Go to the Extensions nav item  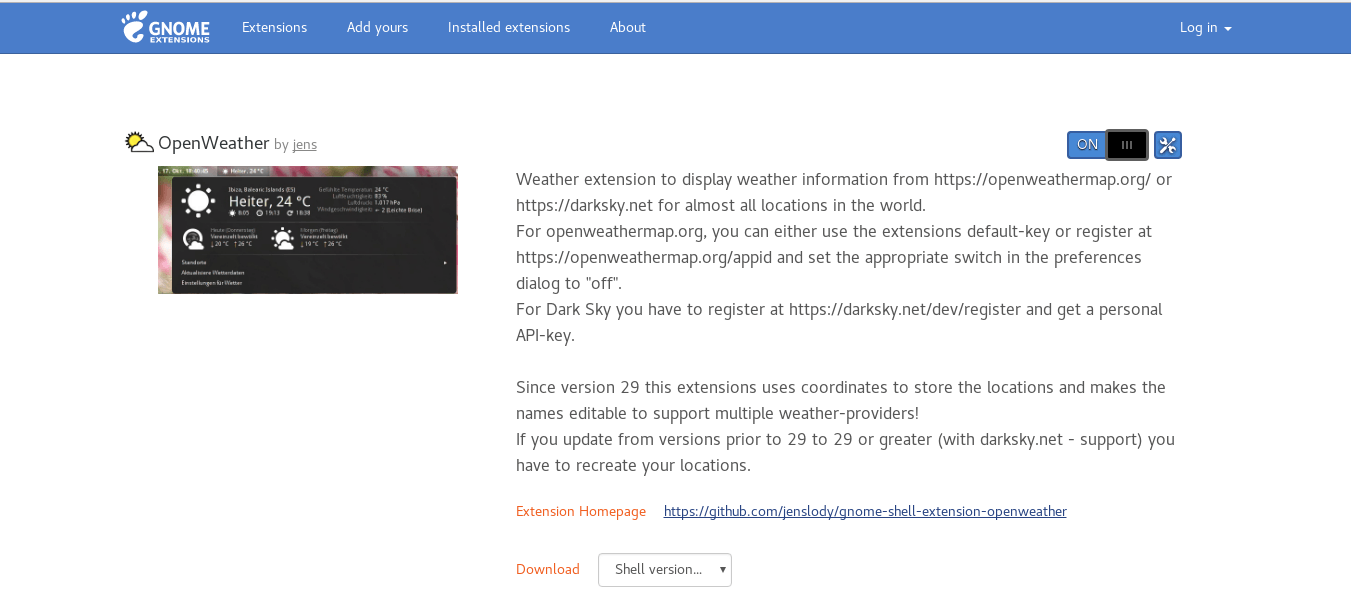[x=274, y=27]
